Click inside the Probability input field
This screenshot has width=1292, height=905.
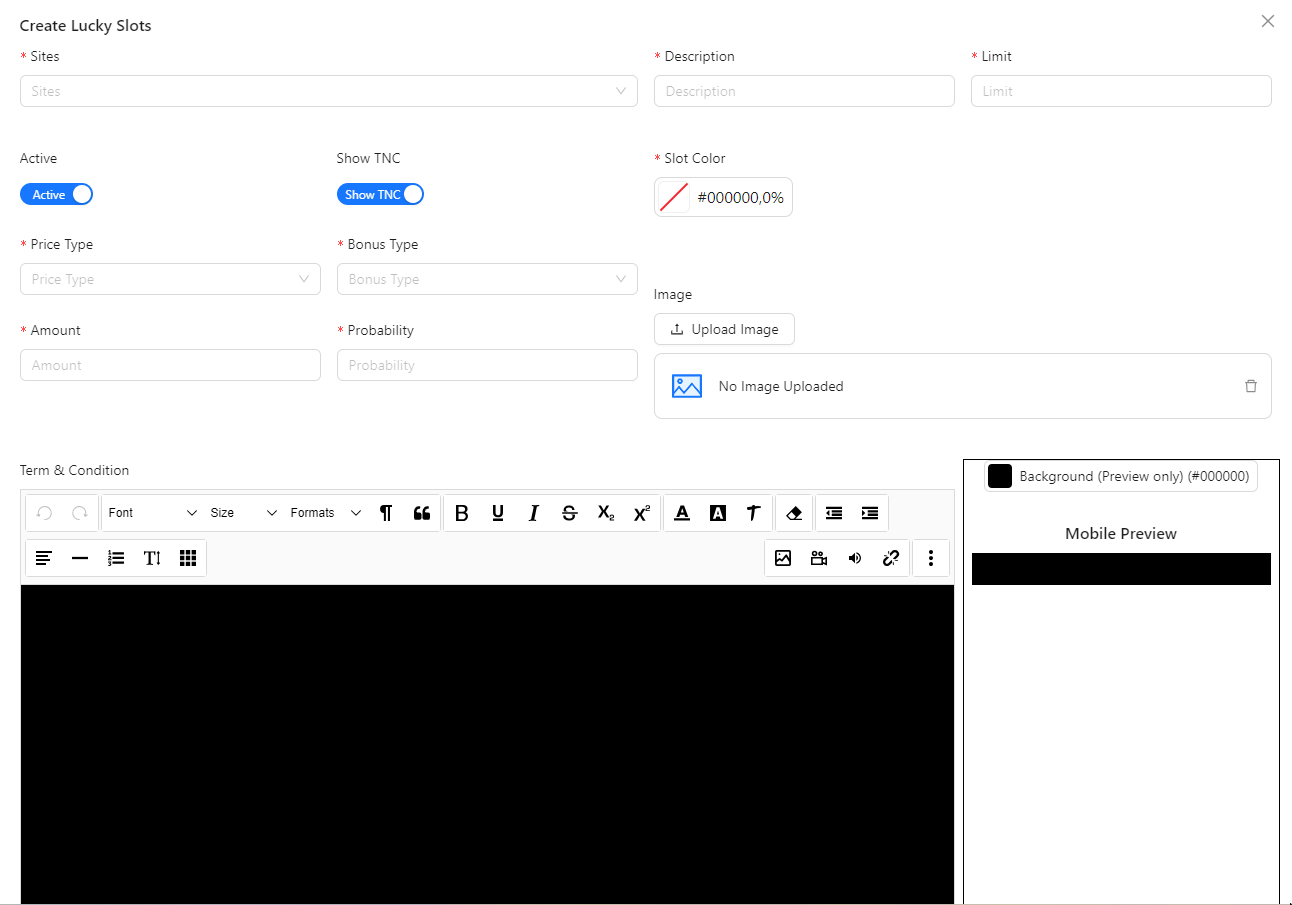coord(487,364)
